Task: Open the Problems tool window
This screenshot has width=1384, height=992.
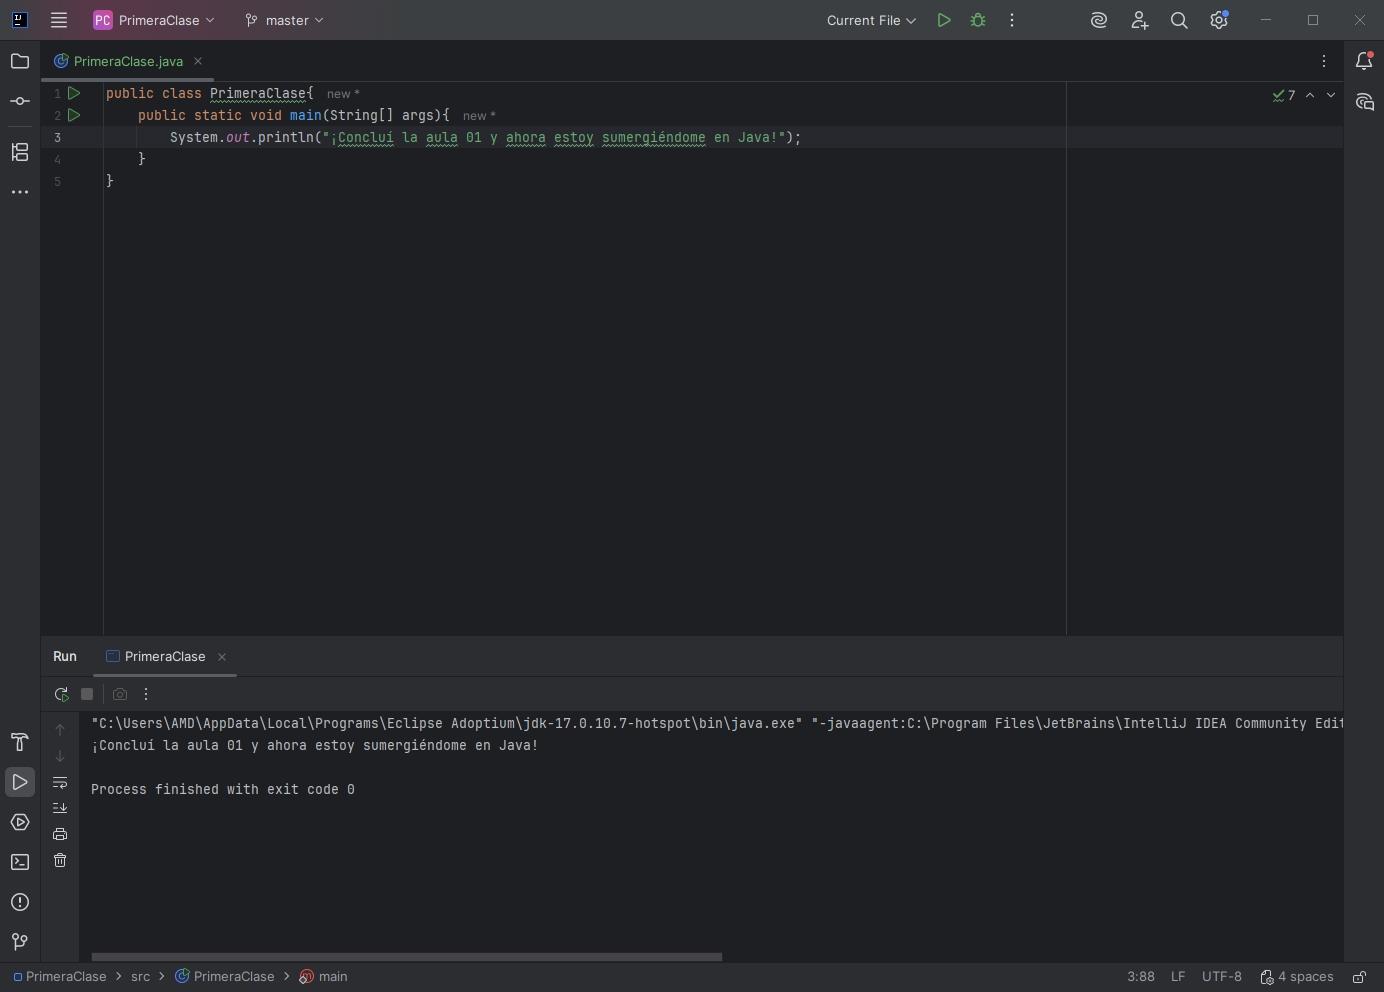Action: pyautogui.click(x=20, y=902)
